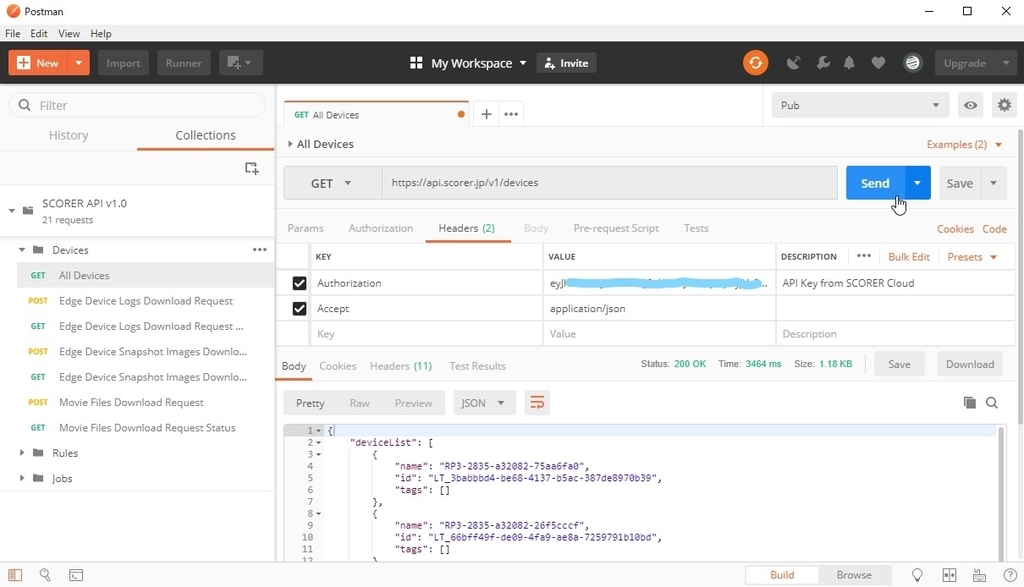This screenshot has height=587, width=1024.
Task: Click Bulk Edit link
Action: point(908,257)
